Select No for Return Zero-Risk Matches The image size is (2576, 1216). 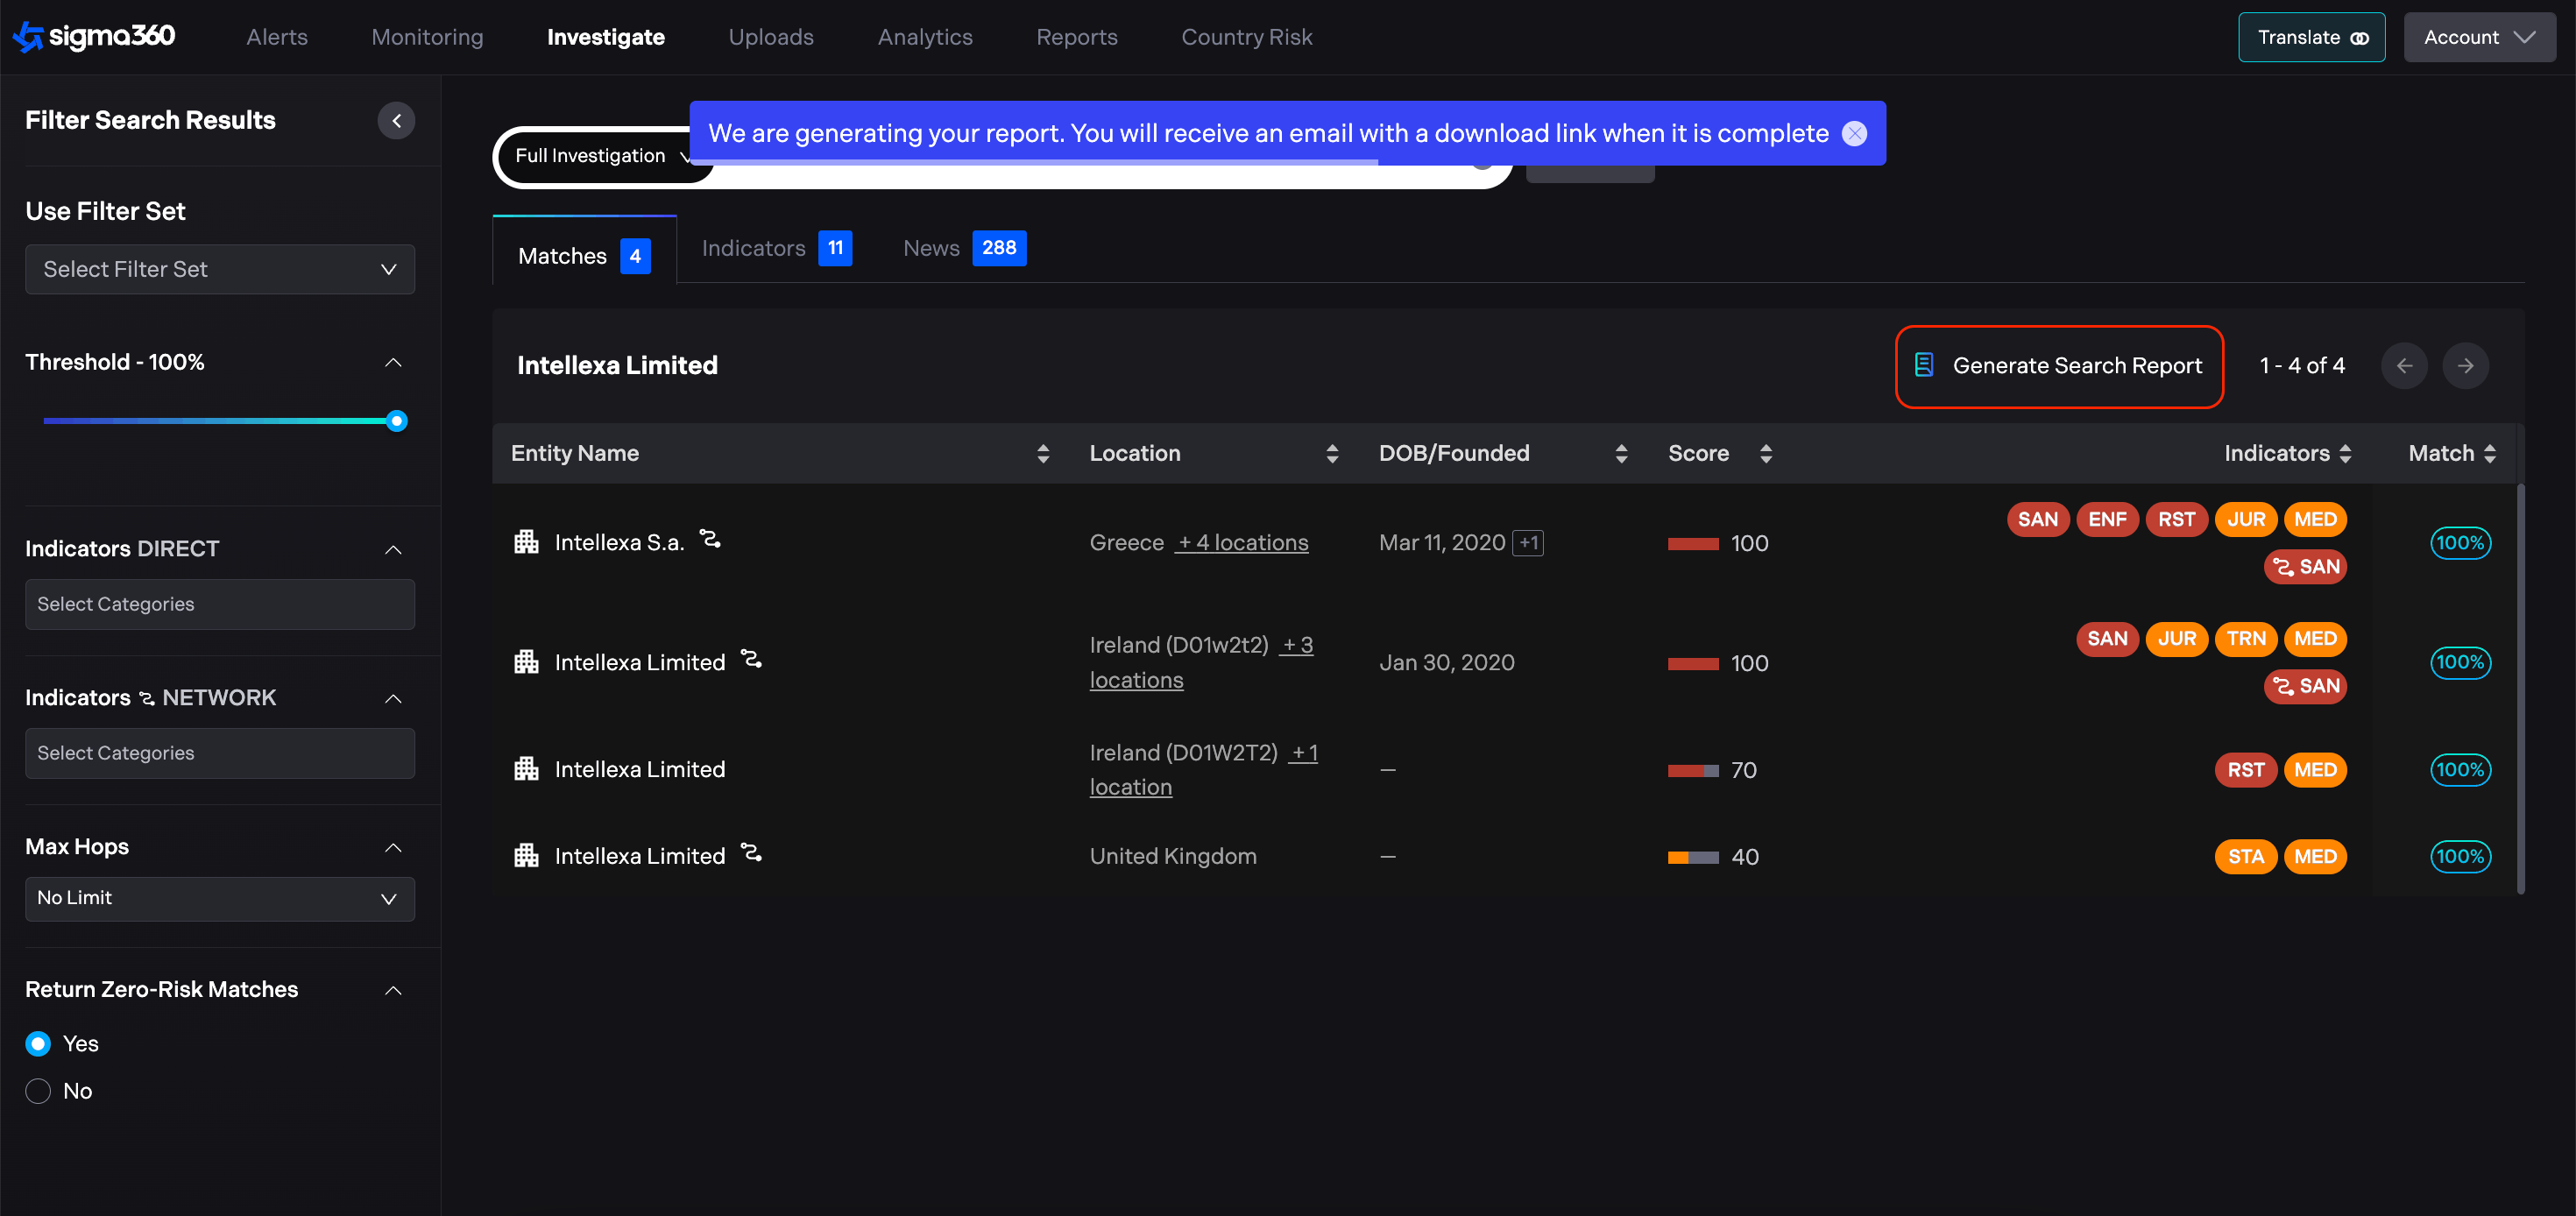38,1091
